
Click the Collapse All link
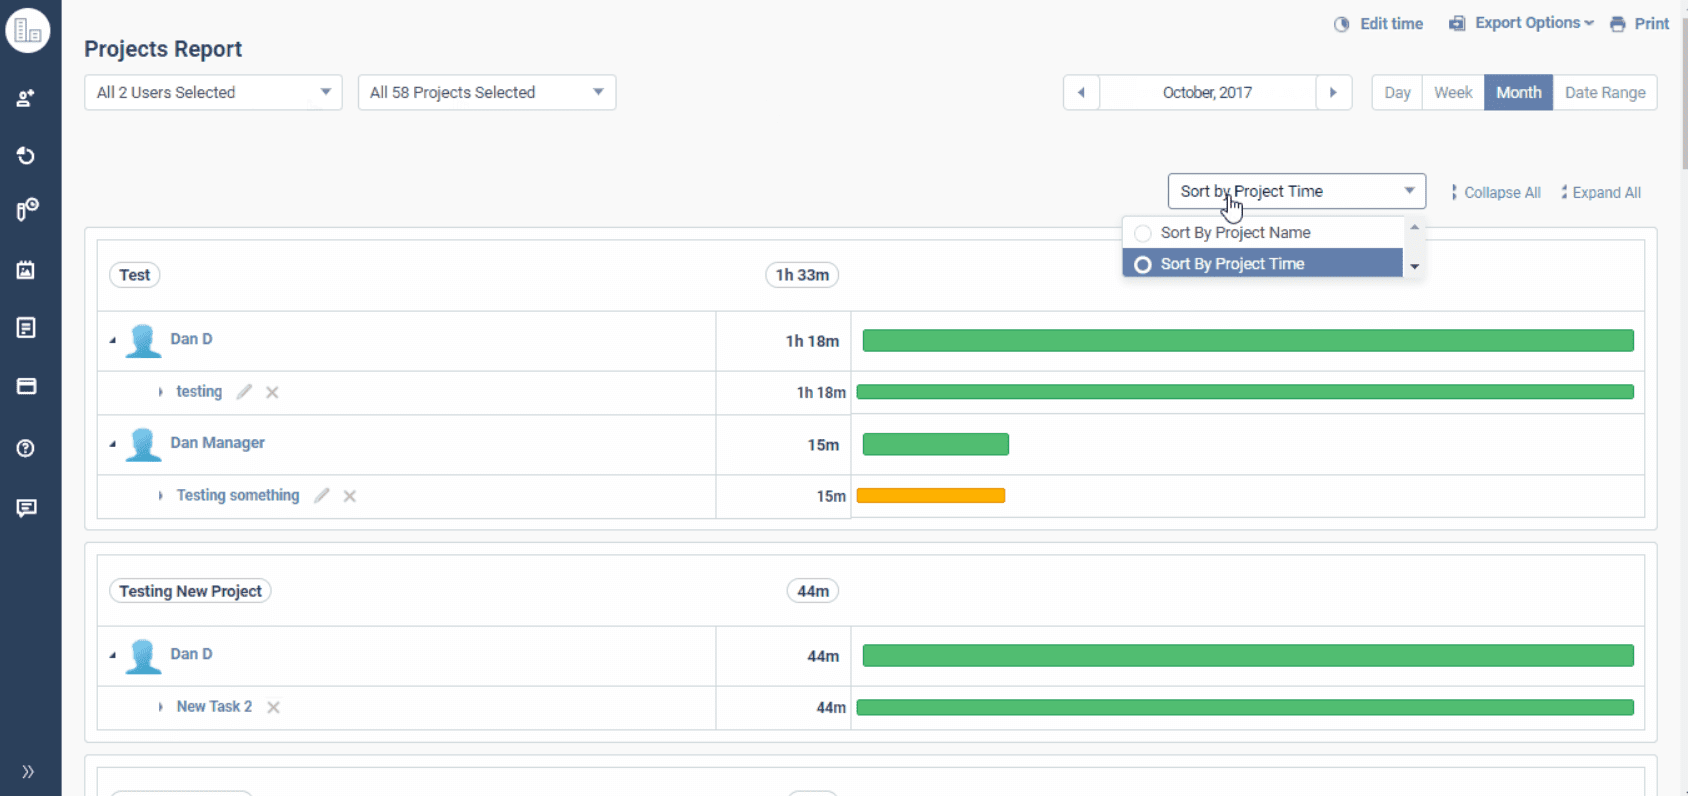coord(1496,193)
